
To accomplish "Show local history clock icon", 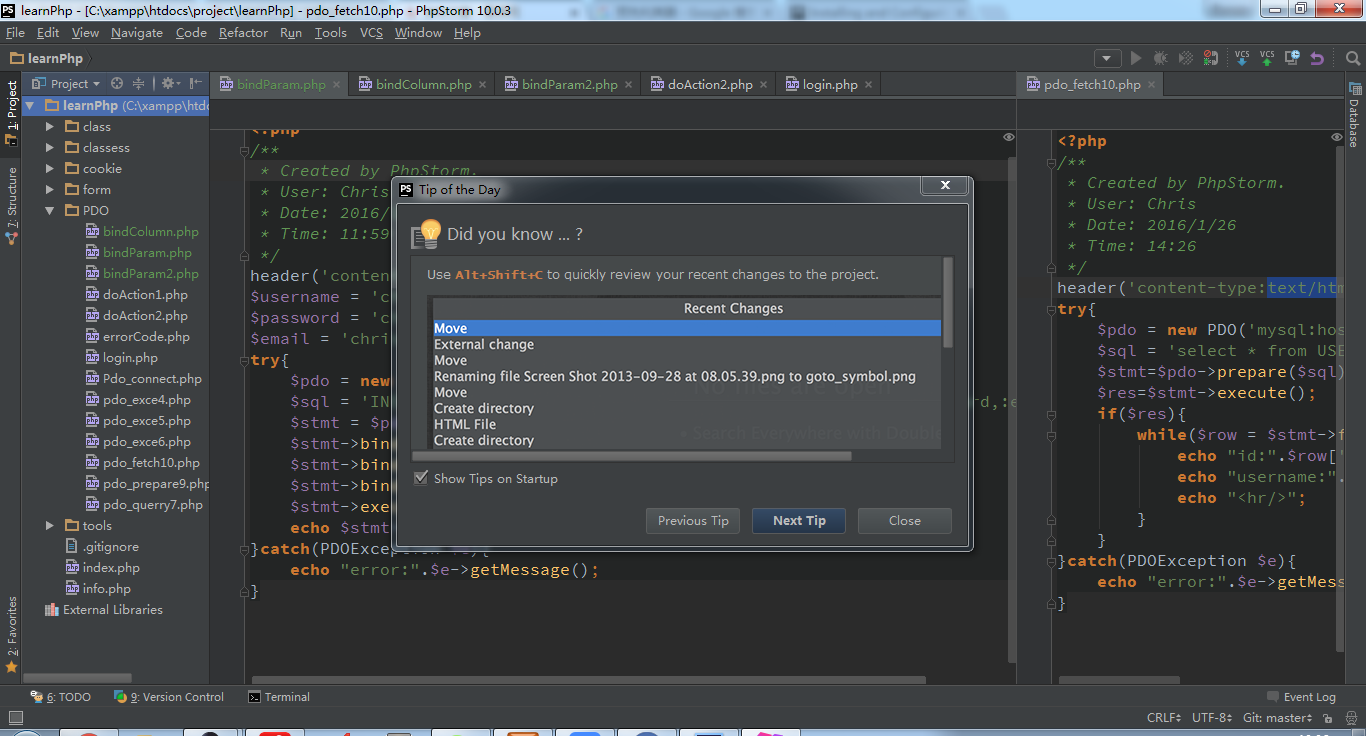I will 1292,59.
